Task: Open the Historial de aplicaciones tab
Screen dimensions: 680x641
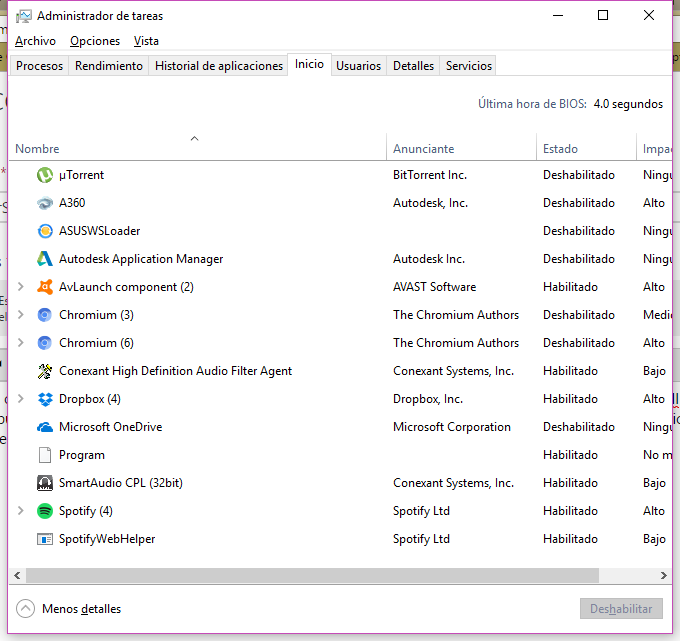Action: click(219, 65)
